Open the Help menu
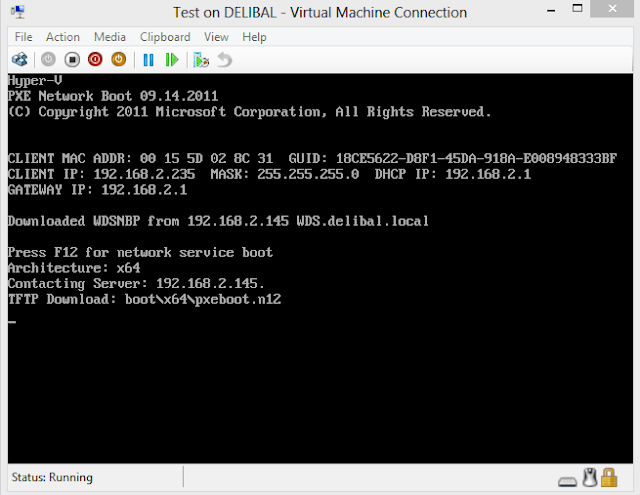This screenshot has height=495, width=640. 254,37
